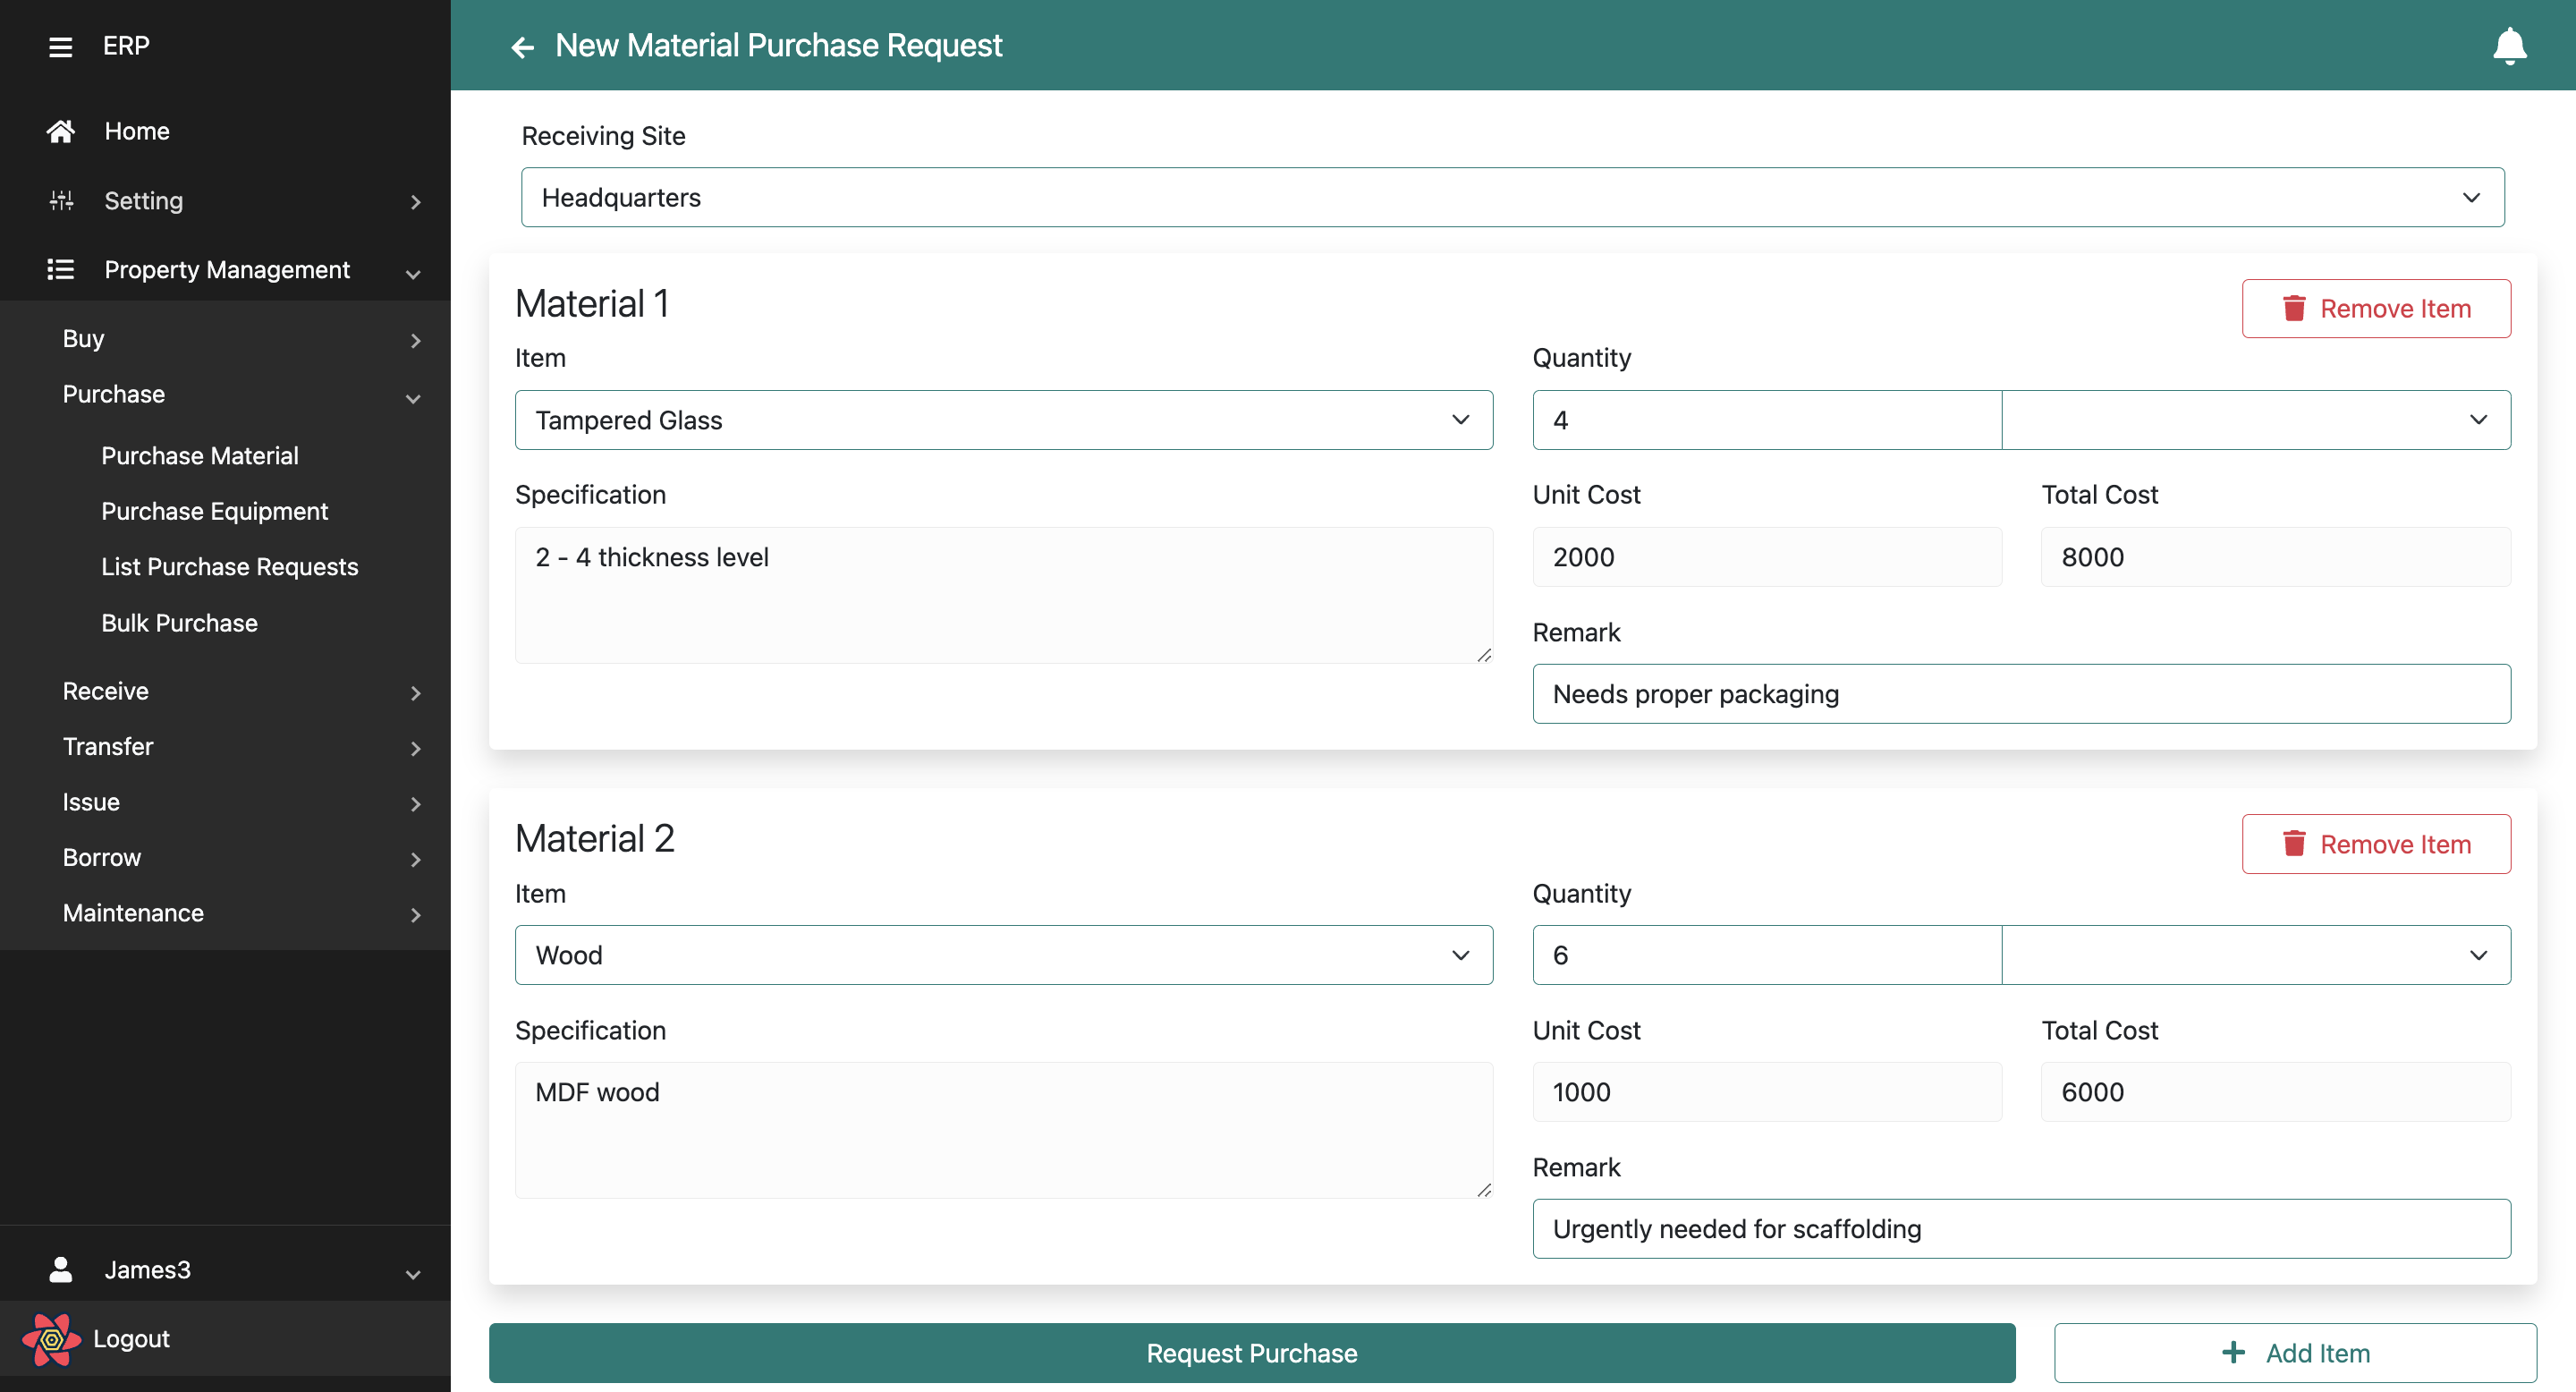Click the James3 user avatar icon
2576x1392 pixels.
[60, 1269]
